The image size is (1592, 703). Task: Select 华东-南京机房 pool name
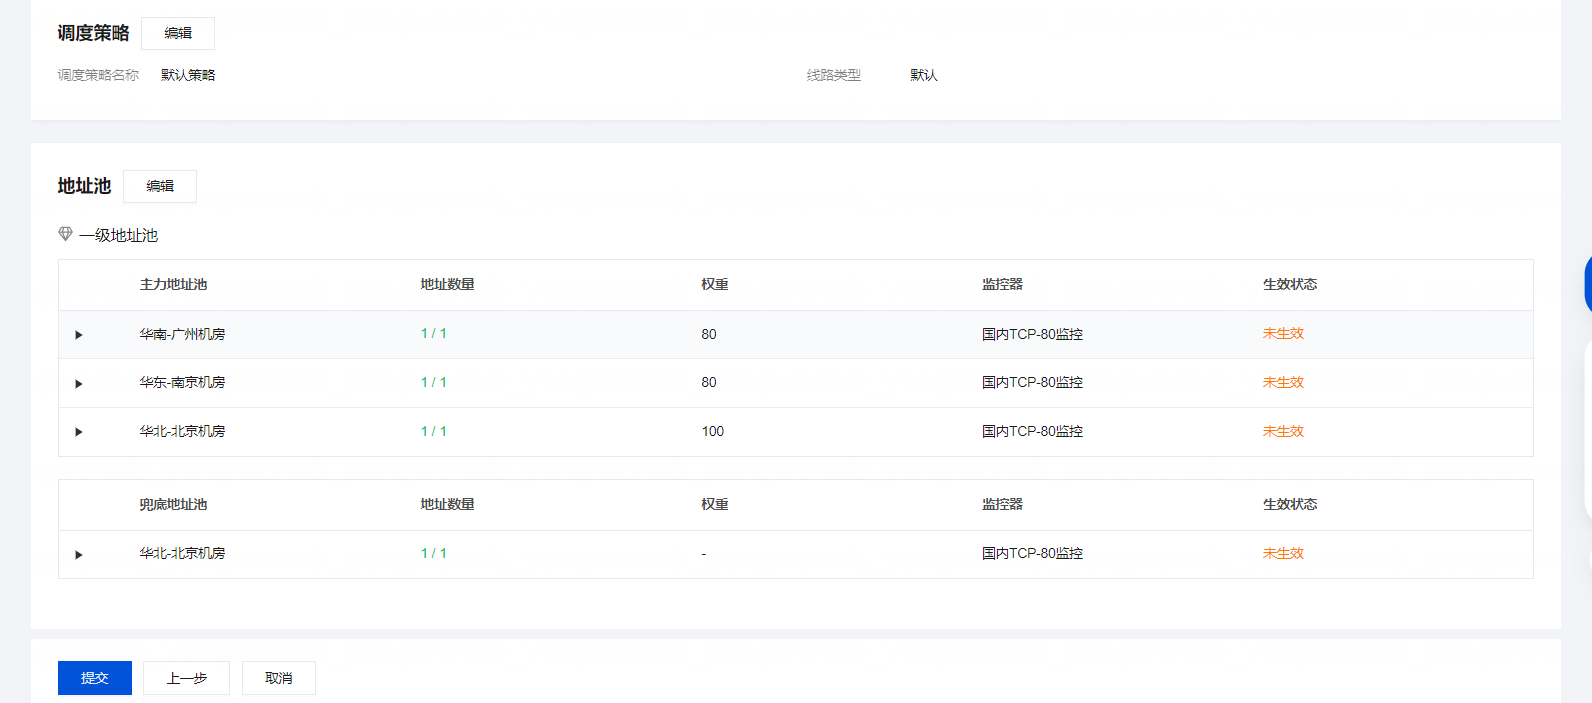point(182,382)
